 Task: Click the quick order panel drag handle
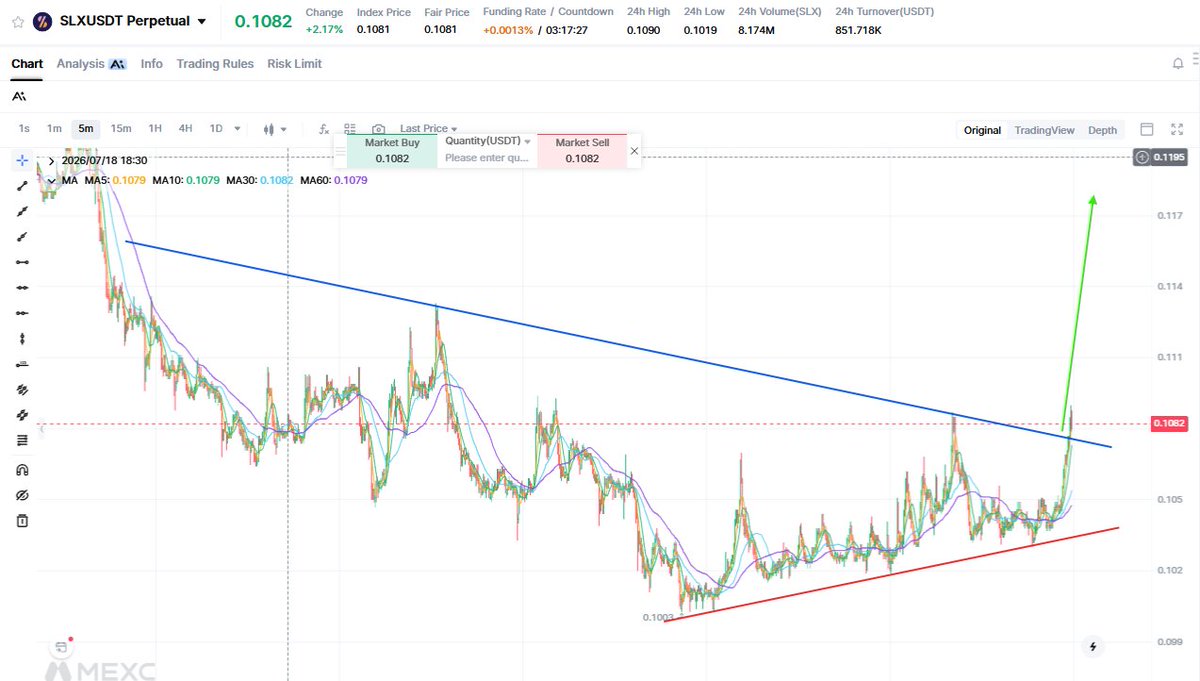(340, 151)
